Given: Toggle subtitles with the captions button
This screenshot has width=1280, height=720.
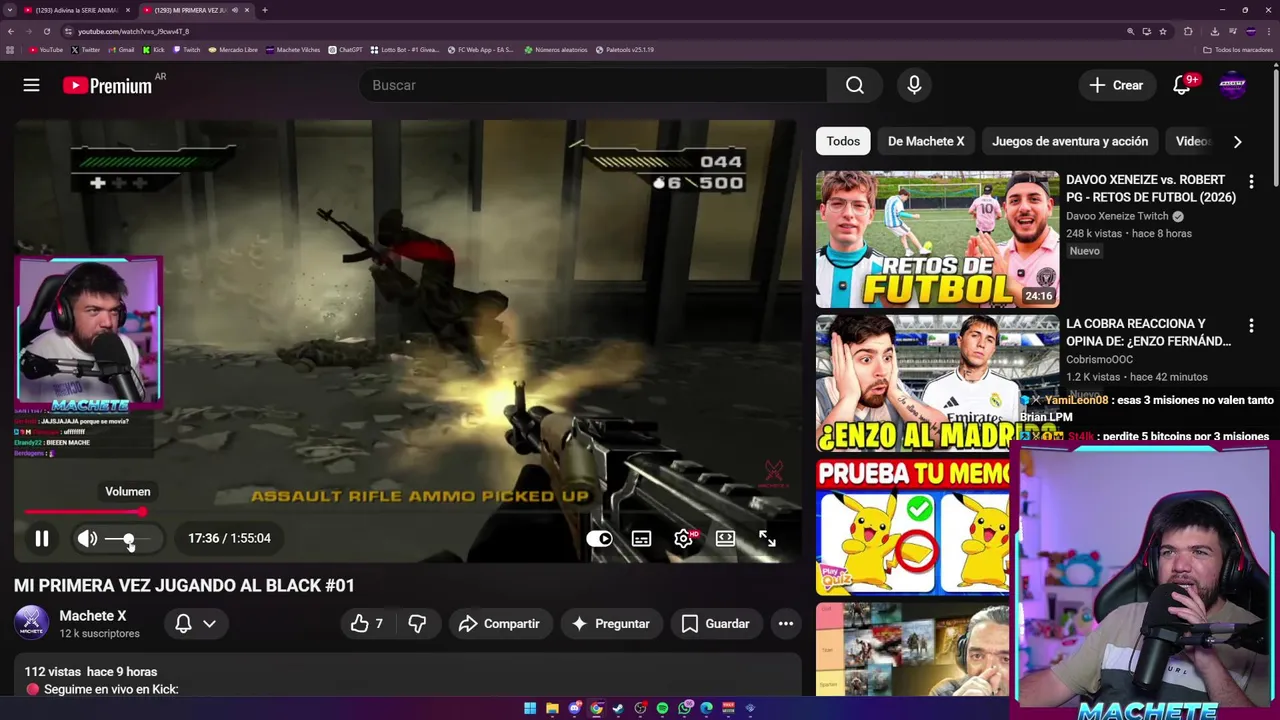Looking at the screenshot, I should point(641,539).
